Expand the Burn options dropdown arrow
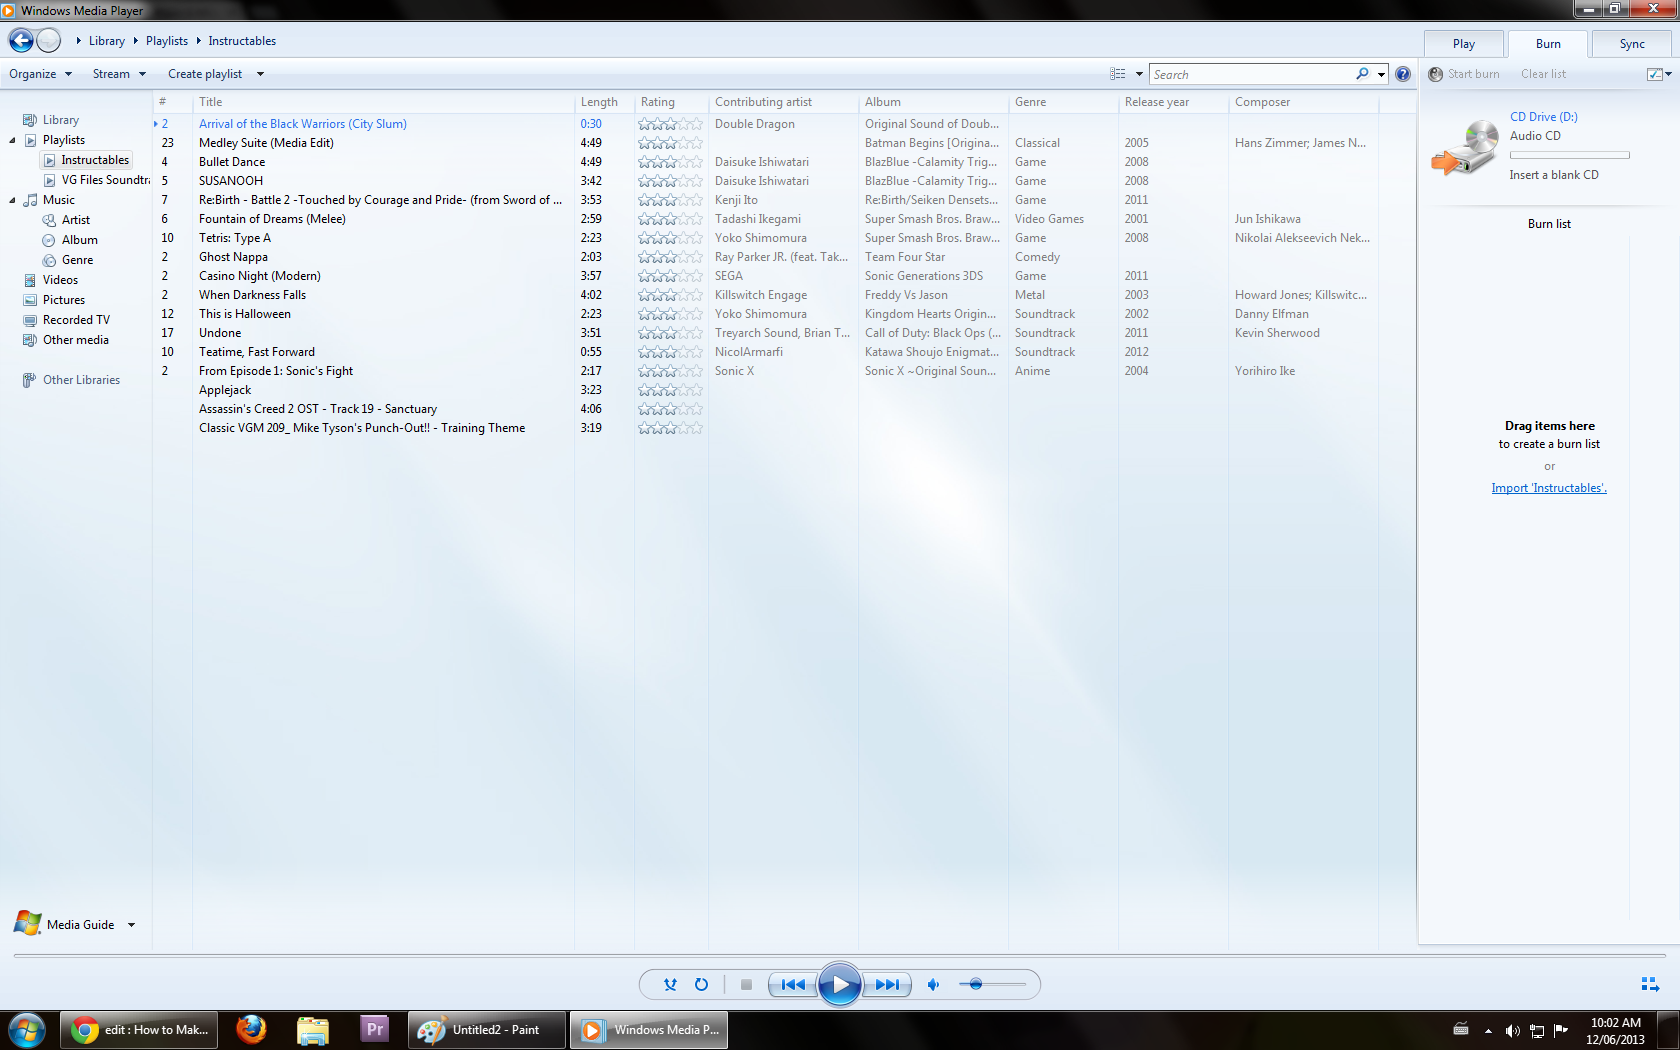Screen dimensions: 1680x1050 click(1668, 74)
